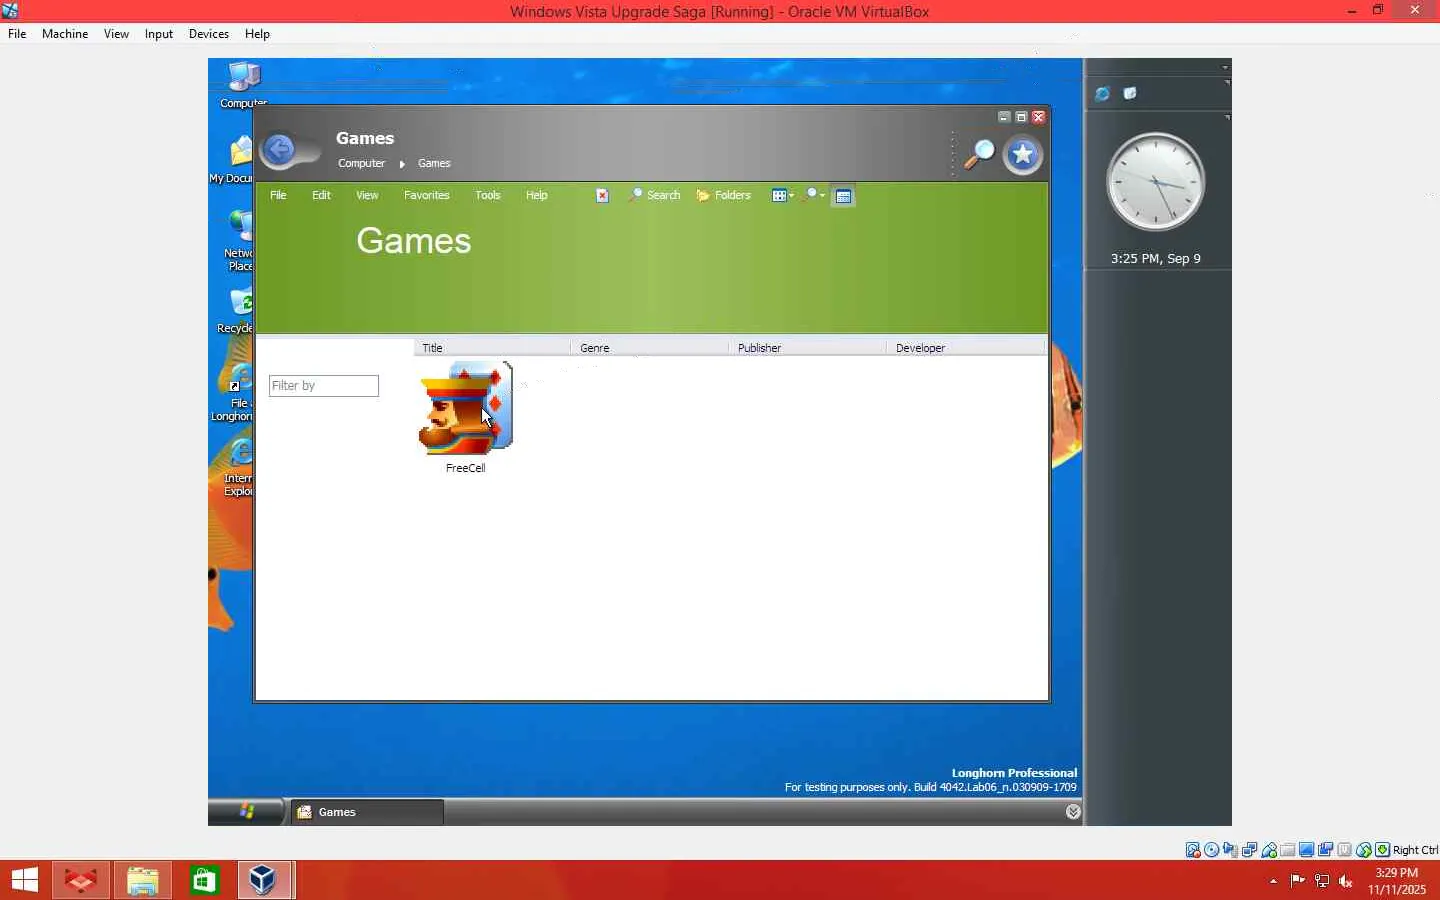Open the Tools menu

click(x=488, y=196)
